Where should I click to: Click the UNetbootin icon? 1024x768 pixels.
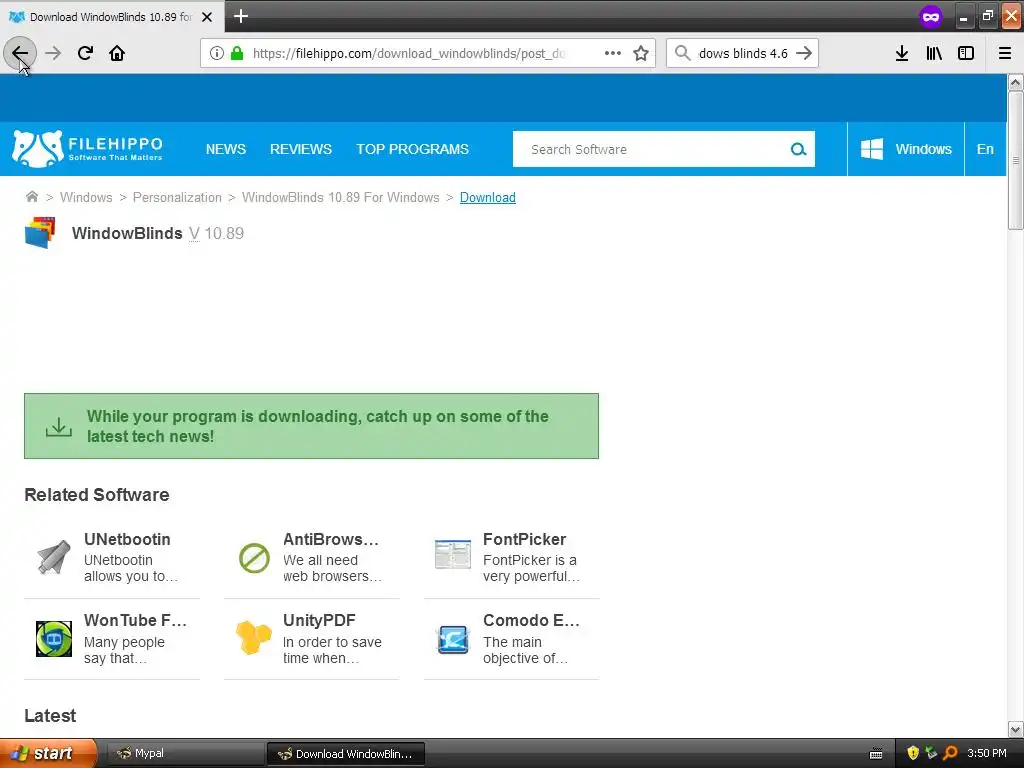(54, 557)
